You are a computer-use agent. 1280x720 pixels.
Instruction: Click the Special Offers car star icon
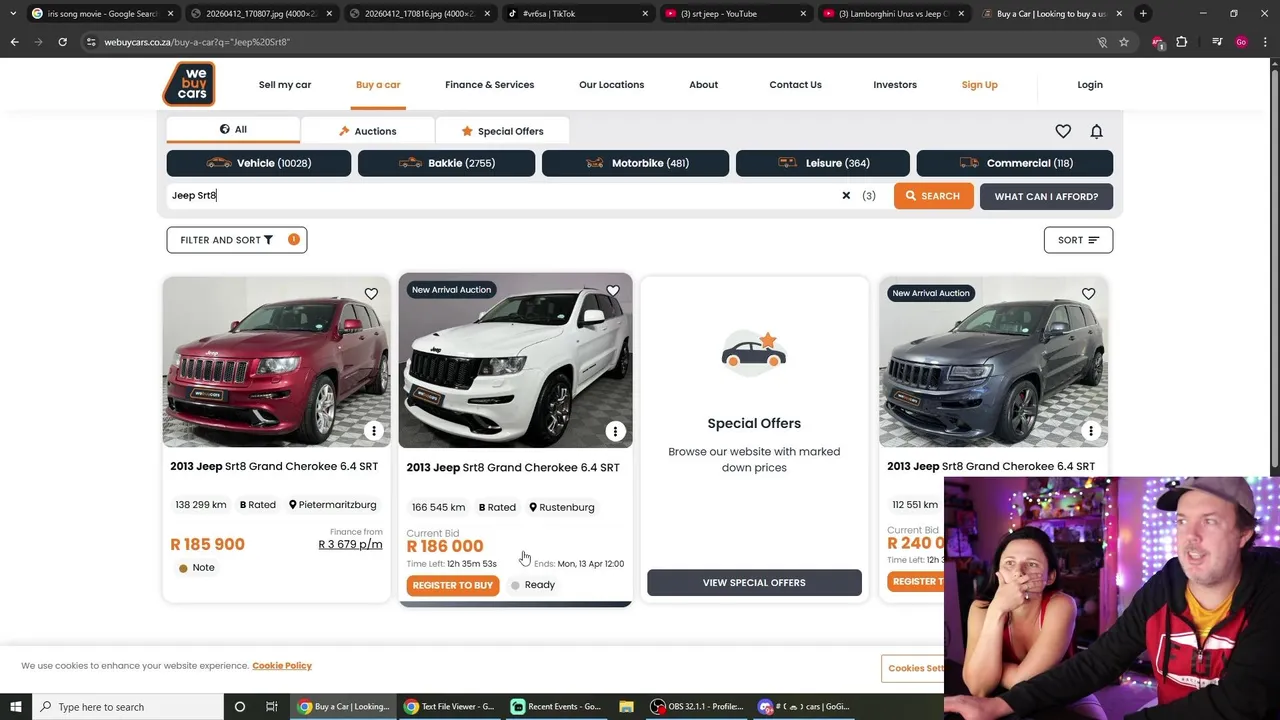754,353
